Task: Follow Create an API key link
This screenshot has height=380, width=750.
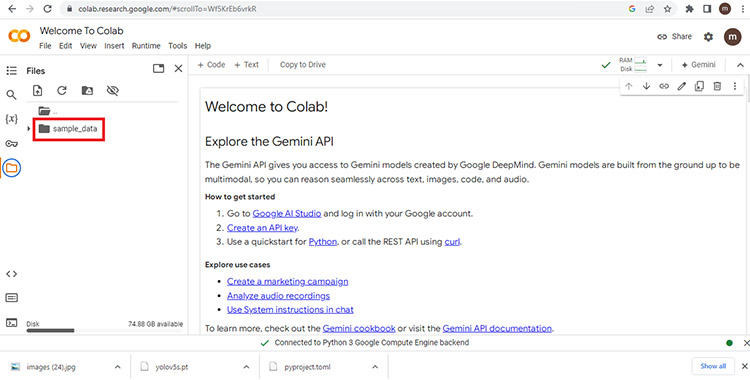Action: 263,228
